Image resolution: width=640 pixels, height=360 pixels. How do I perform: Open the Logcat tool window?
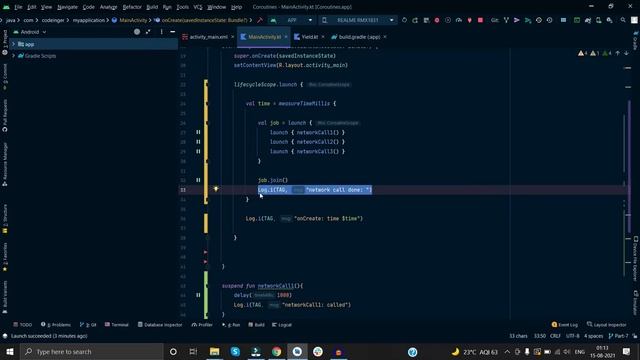point(282,325)
